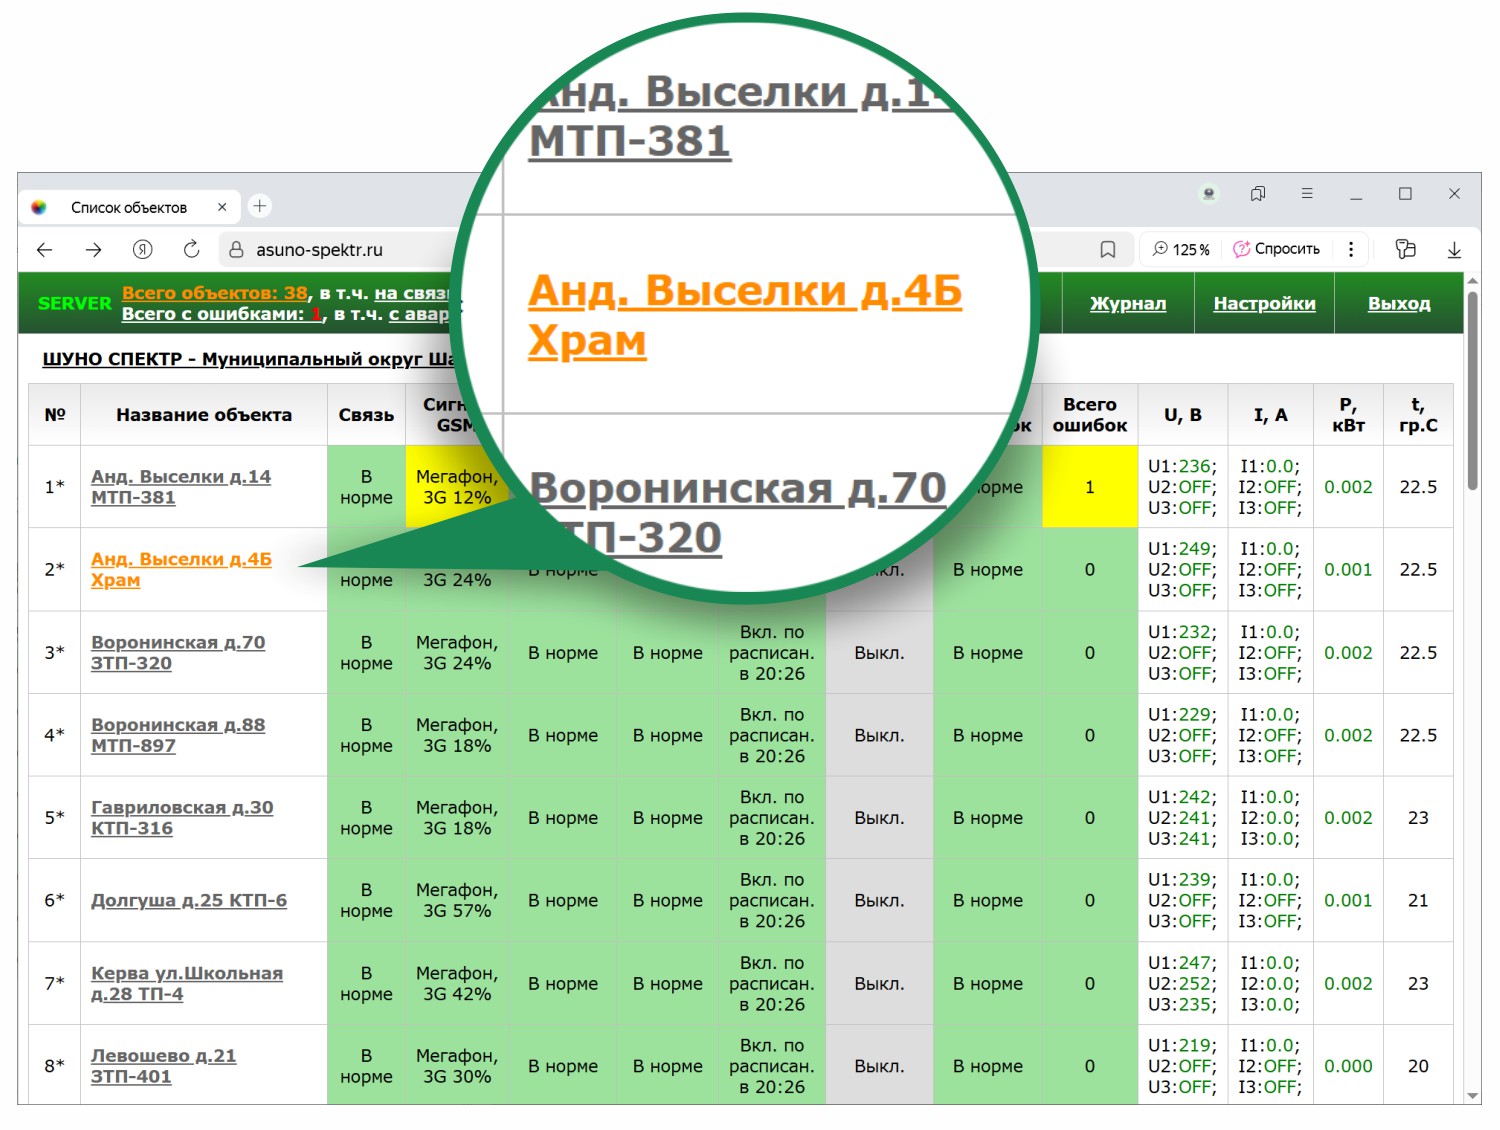The height and width of the screenshot is (1130, 1500).
Task: Open the Всего объектов: 38 link
Action: click(x=214, y=293)
